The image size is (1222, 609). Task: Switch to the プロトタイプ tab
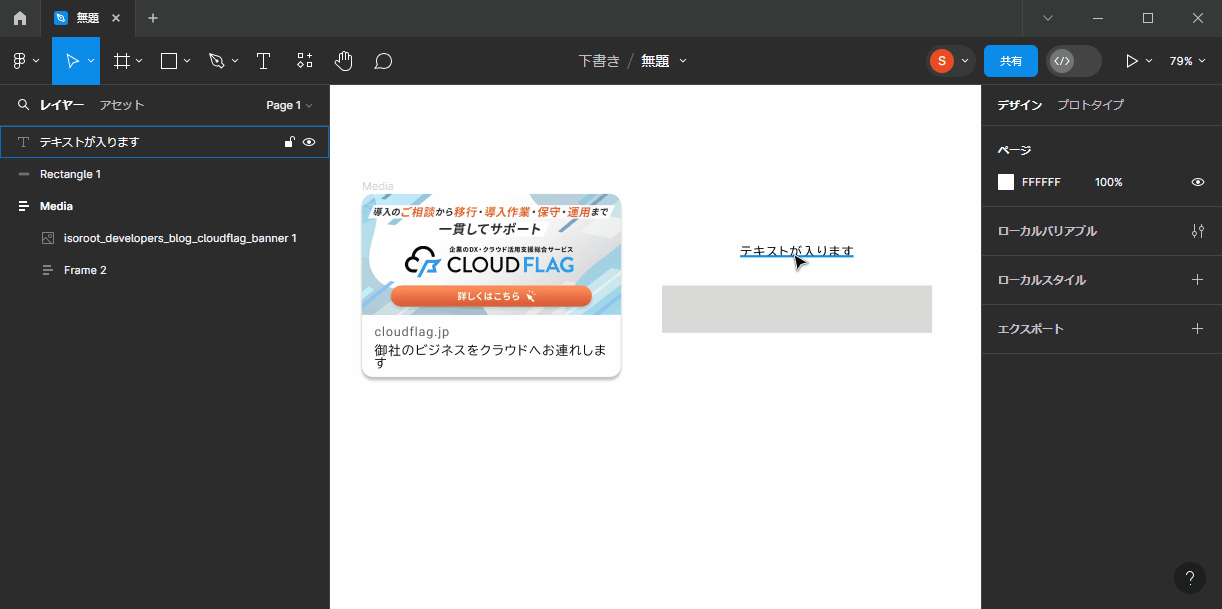(1091, 105)
